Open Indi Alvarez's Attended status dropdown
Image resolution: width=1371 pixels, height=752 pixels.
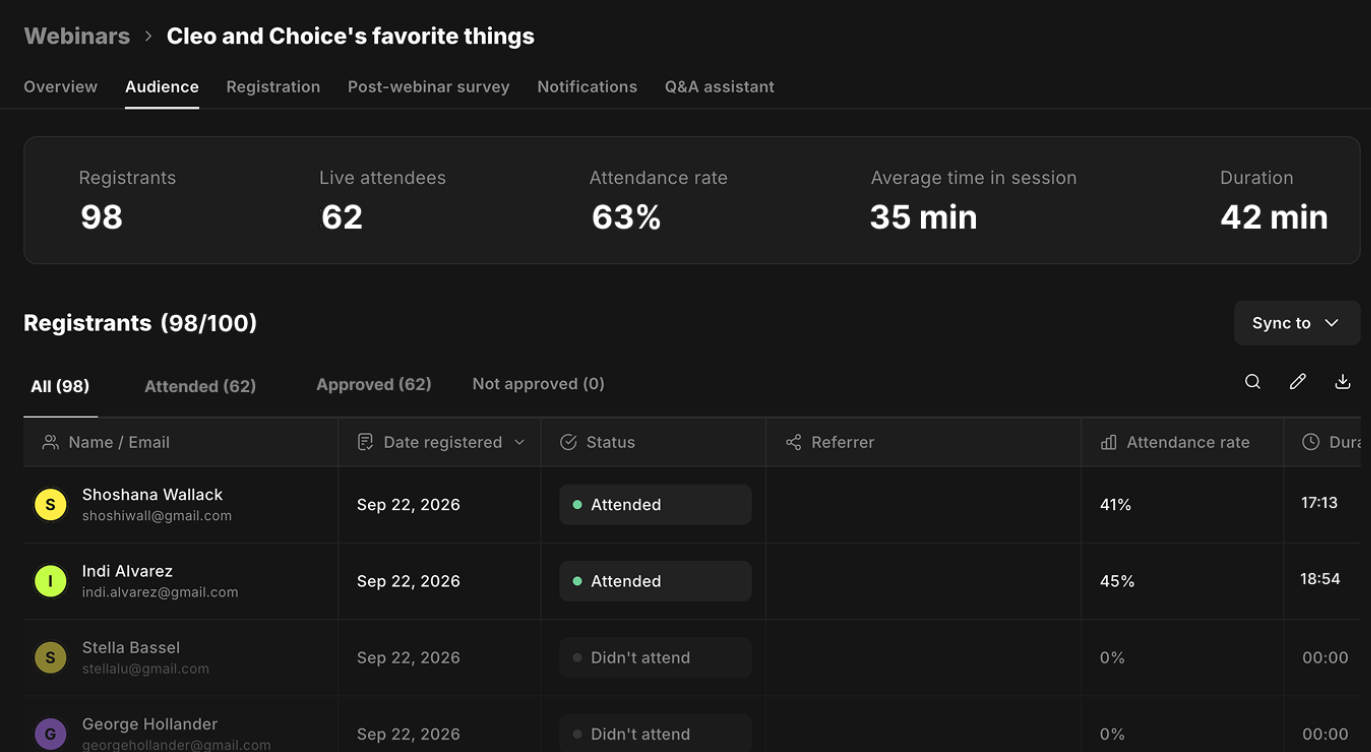point(655,581)
